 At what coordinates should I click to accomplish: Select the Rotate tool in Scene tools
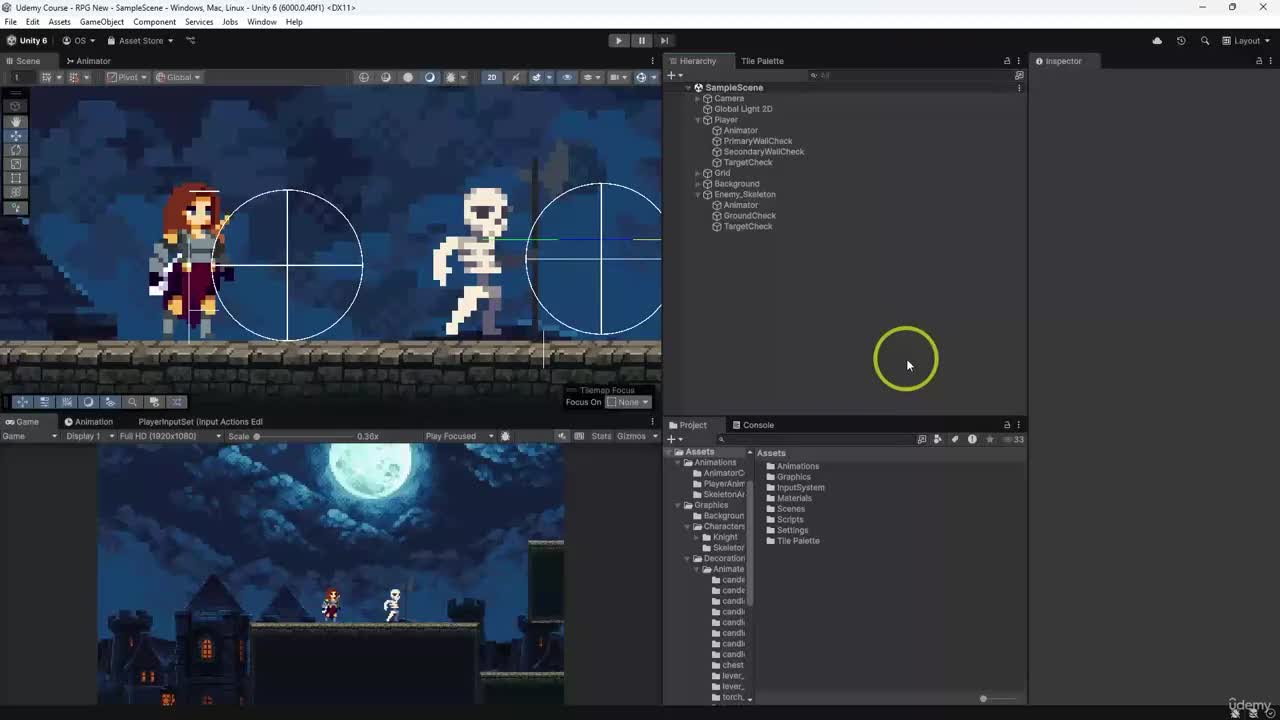point(16,150)
